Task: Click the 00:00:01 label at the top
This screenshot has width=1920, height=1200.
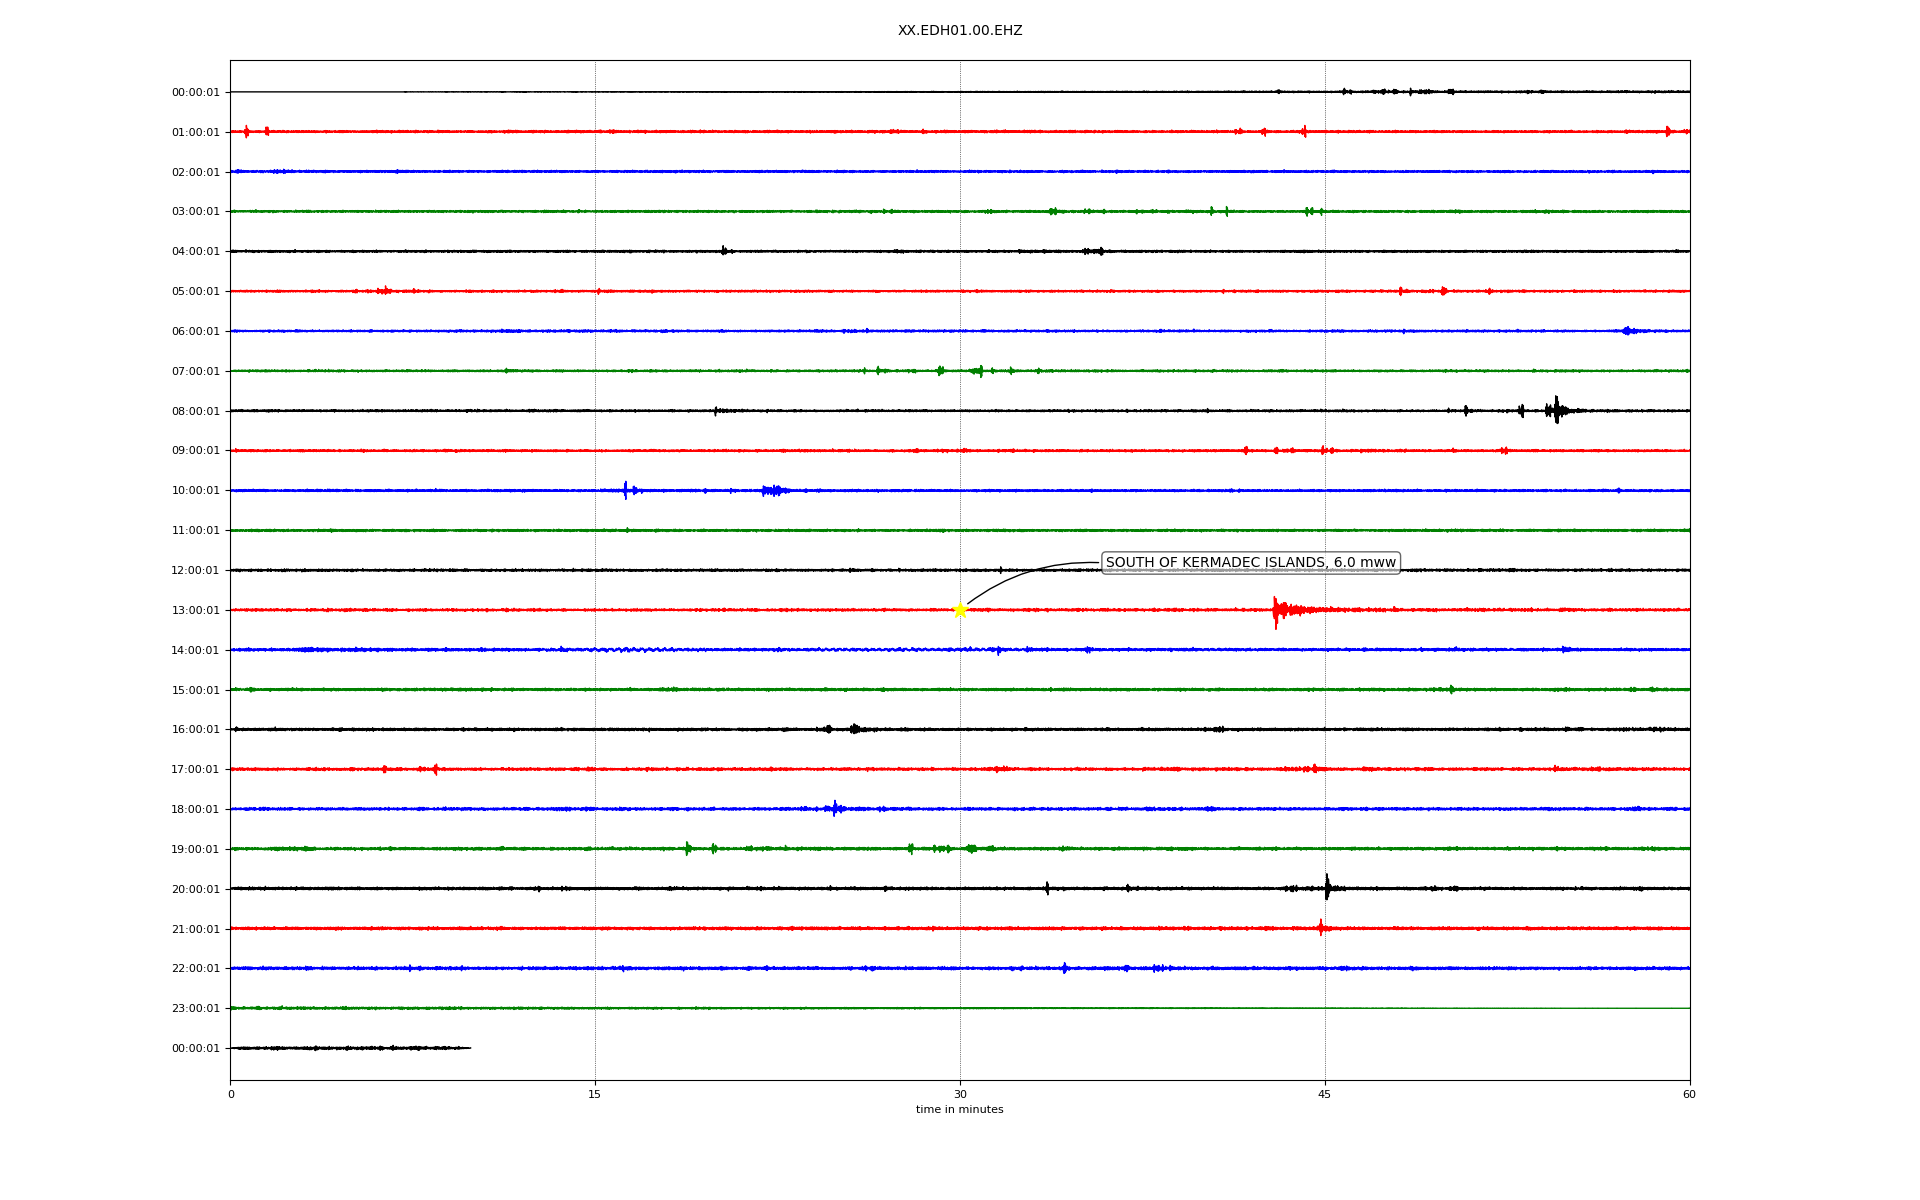Action: pyautogui.click(x=195, y=92)
